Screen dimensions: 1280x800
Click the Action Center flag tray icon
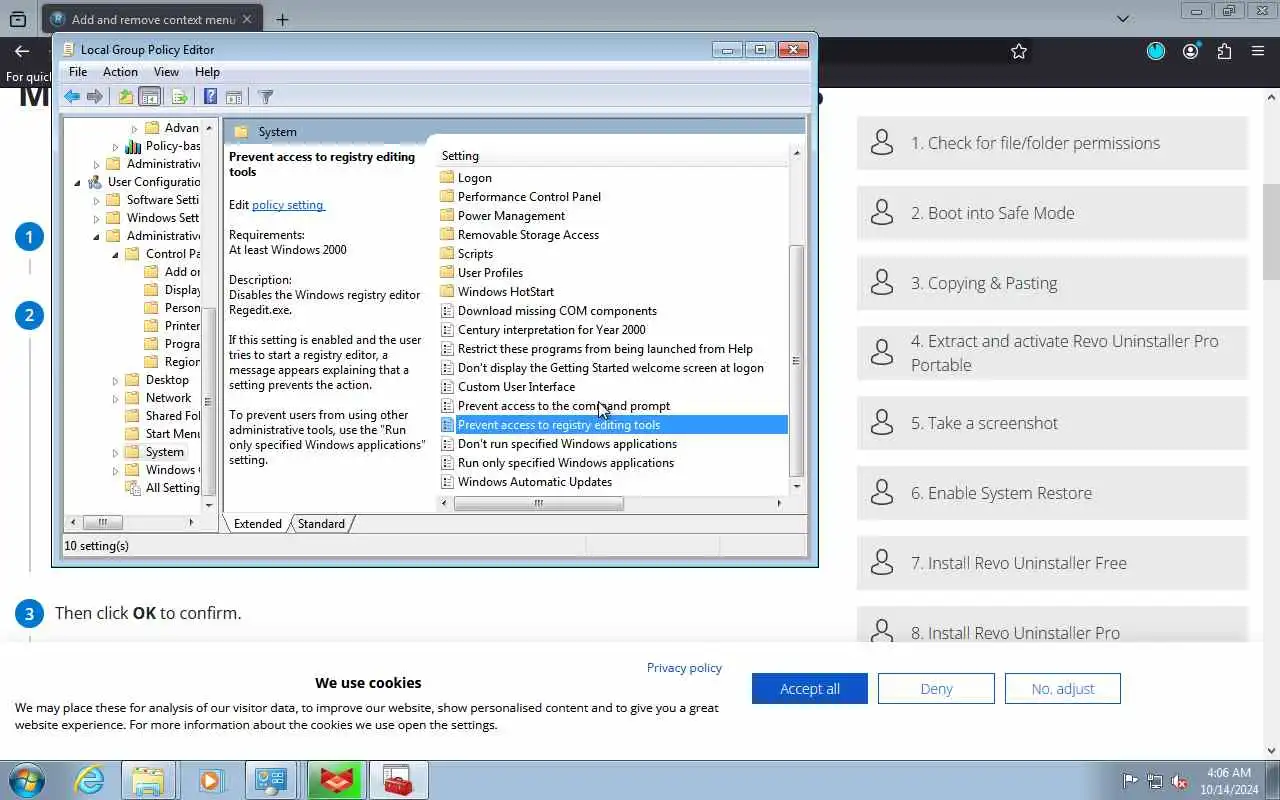[x=1130, y=781]
